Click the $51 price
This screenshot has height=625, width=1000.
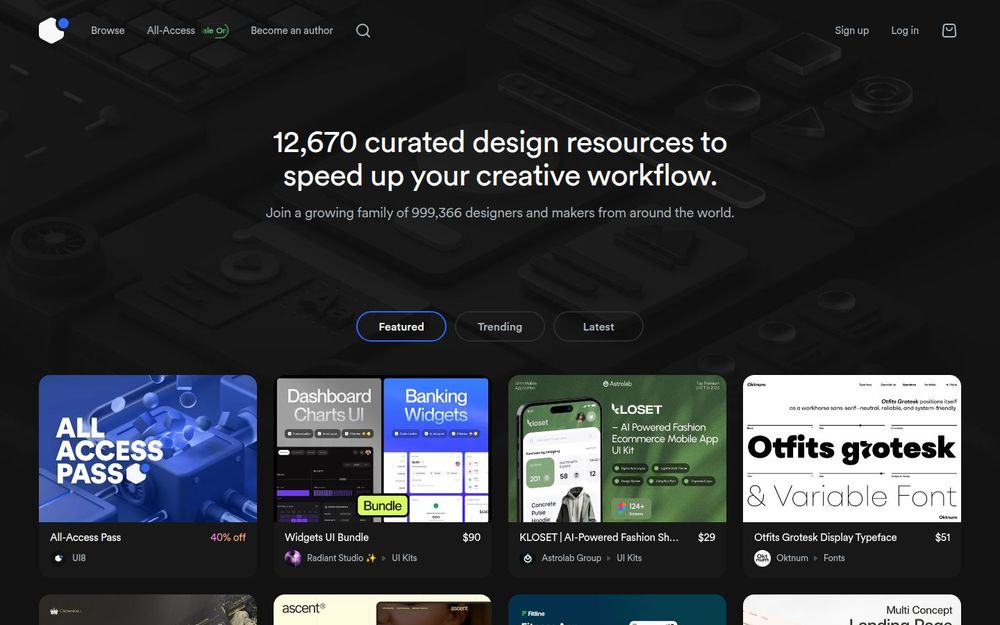[943, 538]
